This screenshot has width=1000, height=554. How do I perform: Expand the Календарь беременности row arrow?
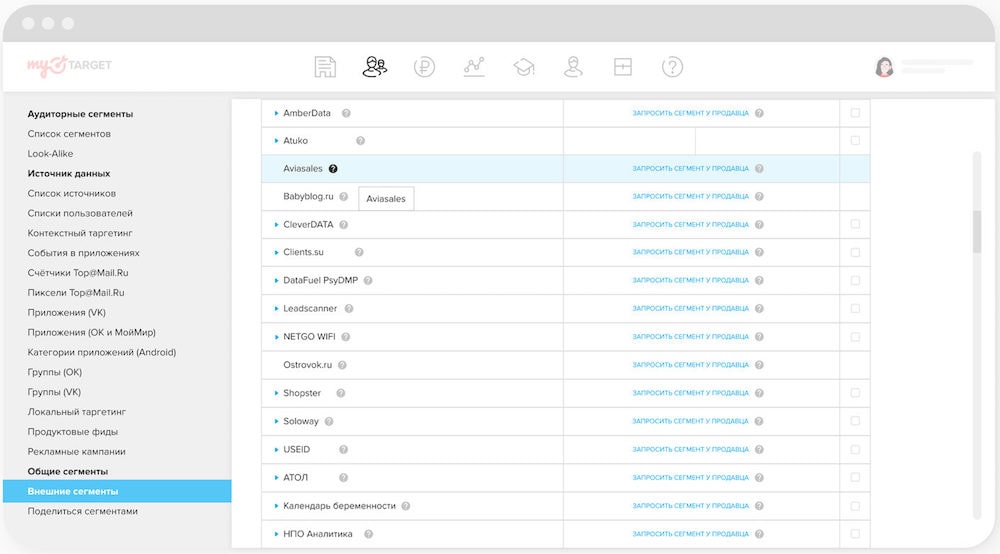coord(276,506)
